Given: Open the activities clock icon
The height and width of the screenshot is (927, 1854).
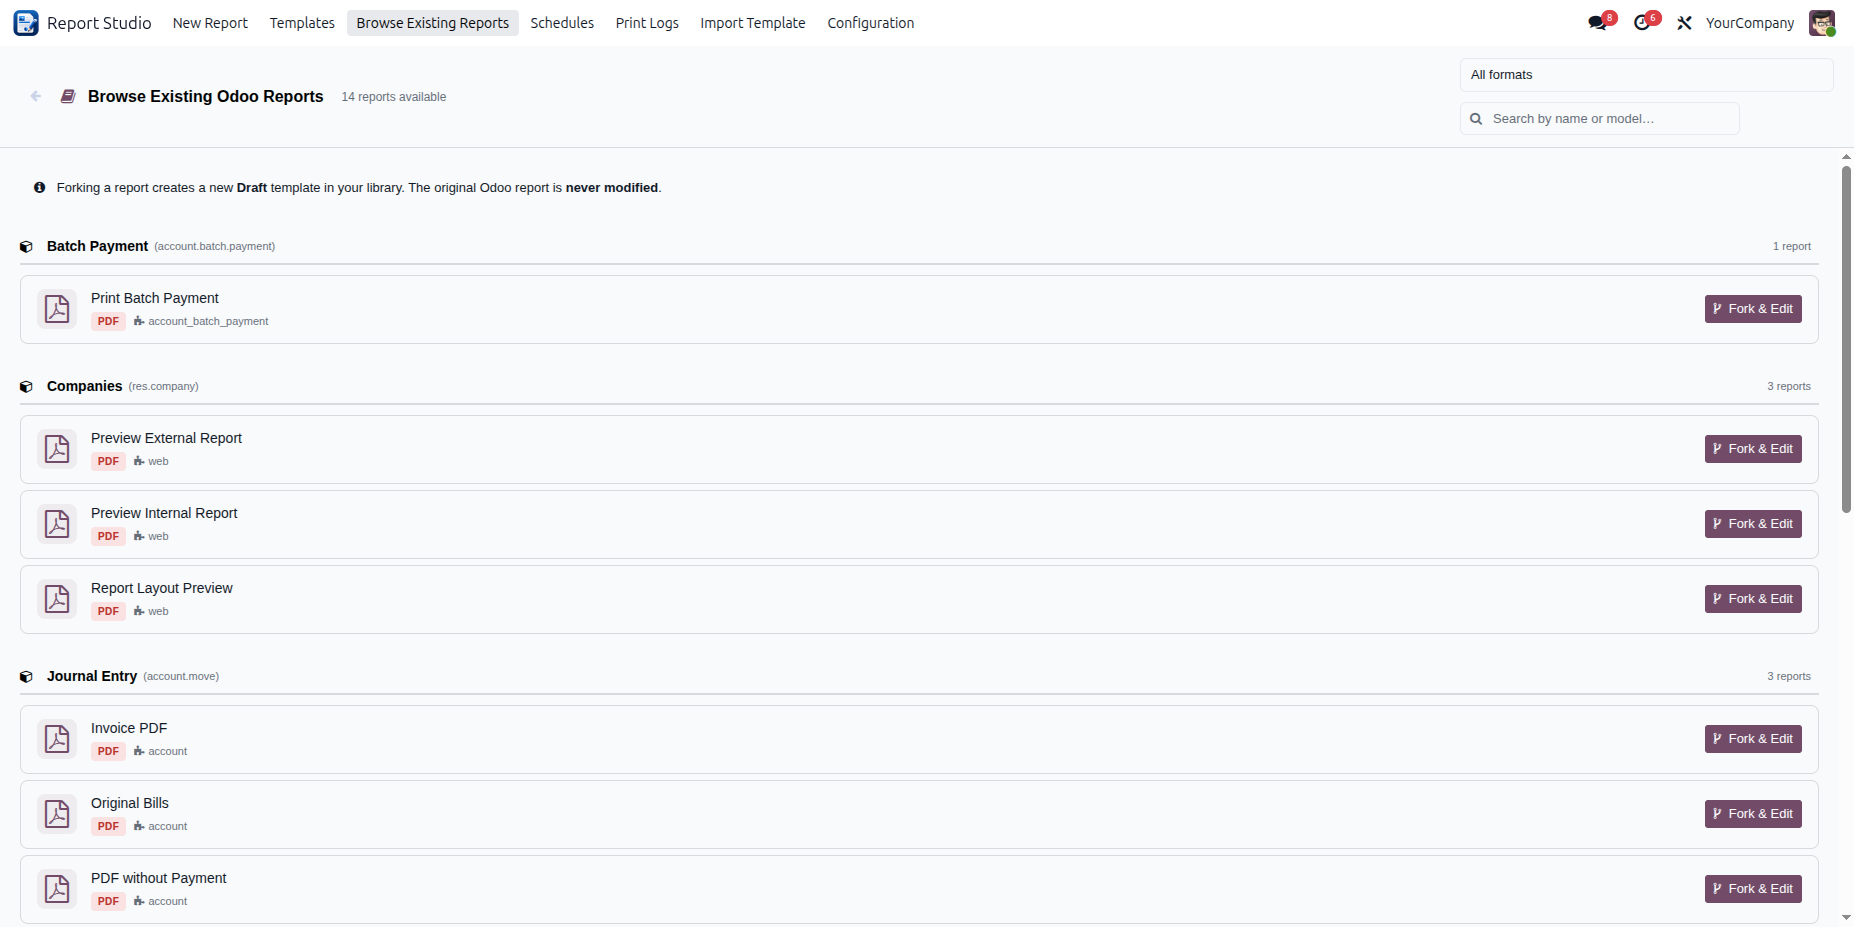Looking at the screenshot, I should click(1642, 23).
